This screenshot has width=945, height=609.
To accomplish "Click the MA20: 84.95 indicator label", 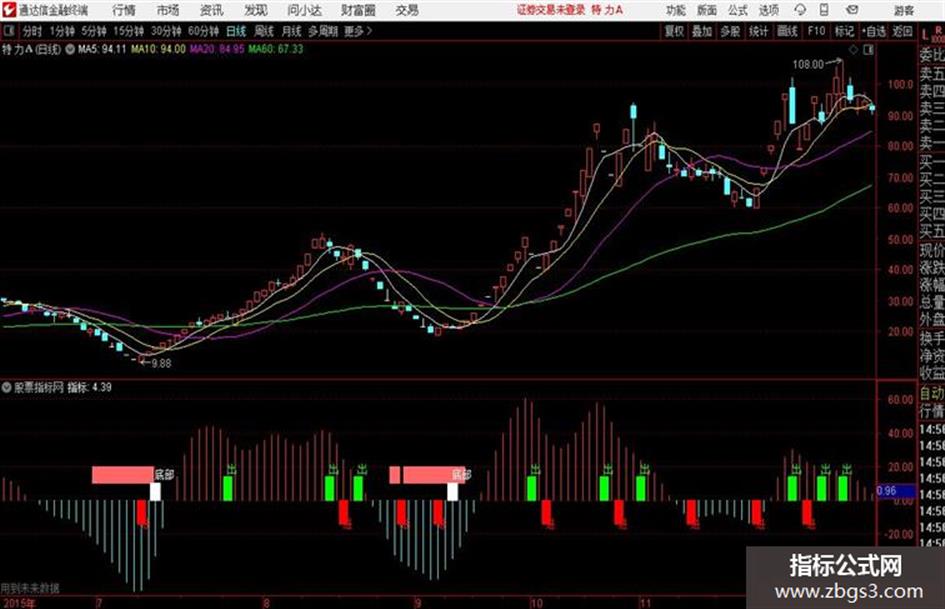I will (x=217, y=49).
